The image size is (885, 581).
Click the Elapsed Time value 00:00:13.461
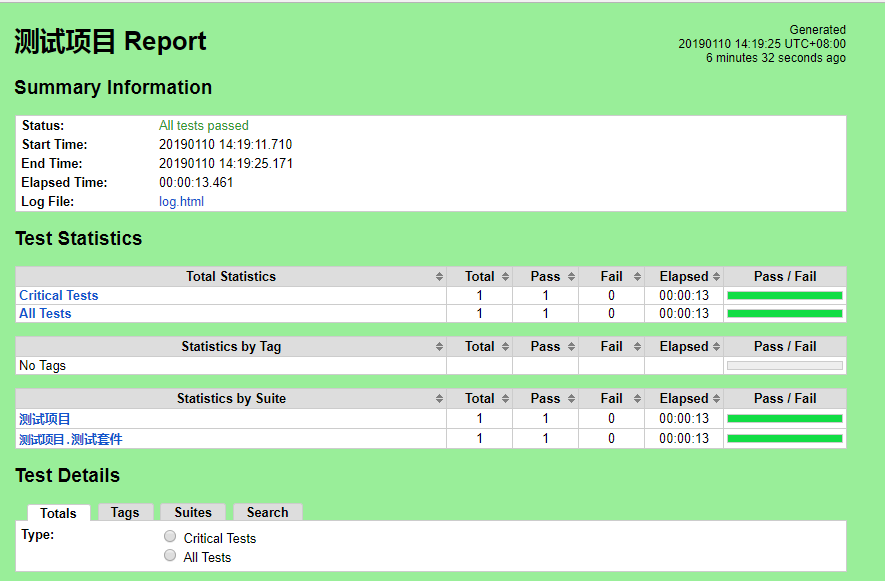196,182
